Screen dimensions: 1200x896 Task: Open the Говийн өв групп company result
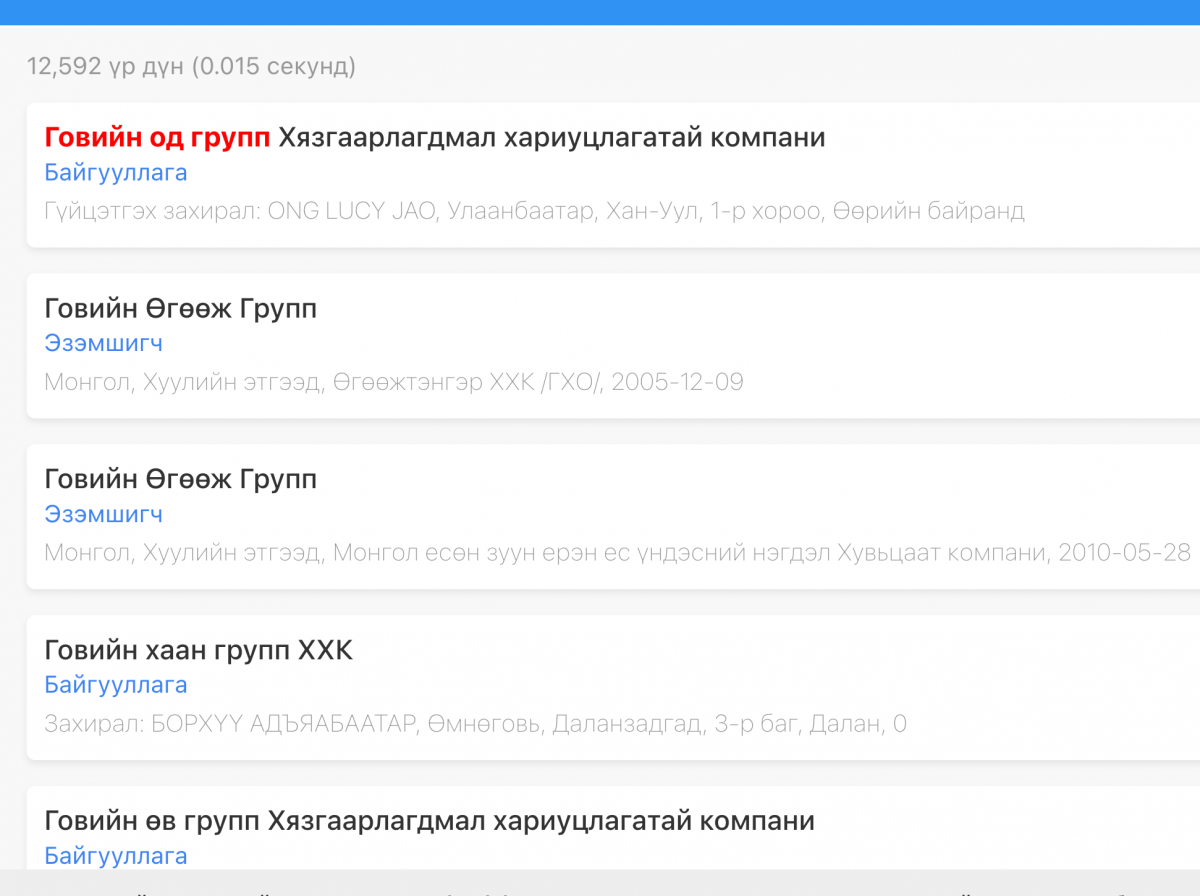(x=429, y=821)
